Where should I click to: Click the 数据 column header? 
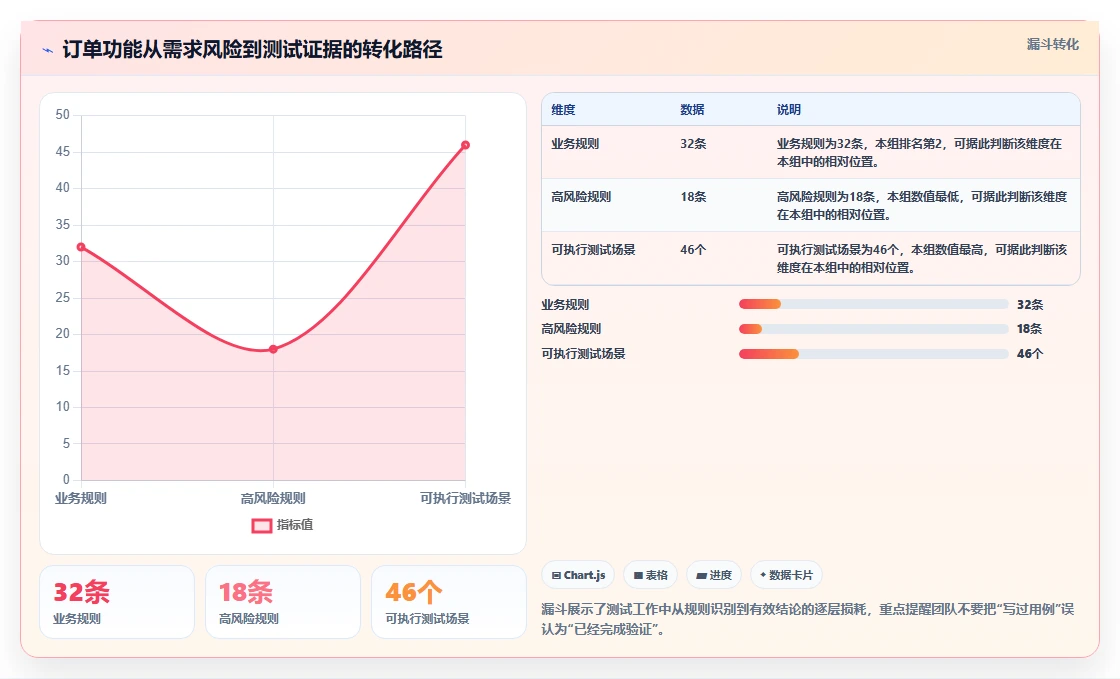(692, 109)
